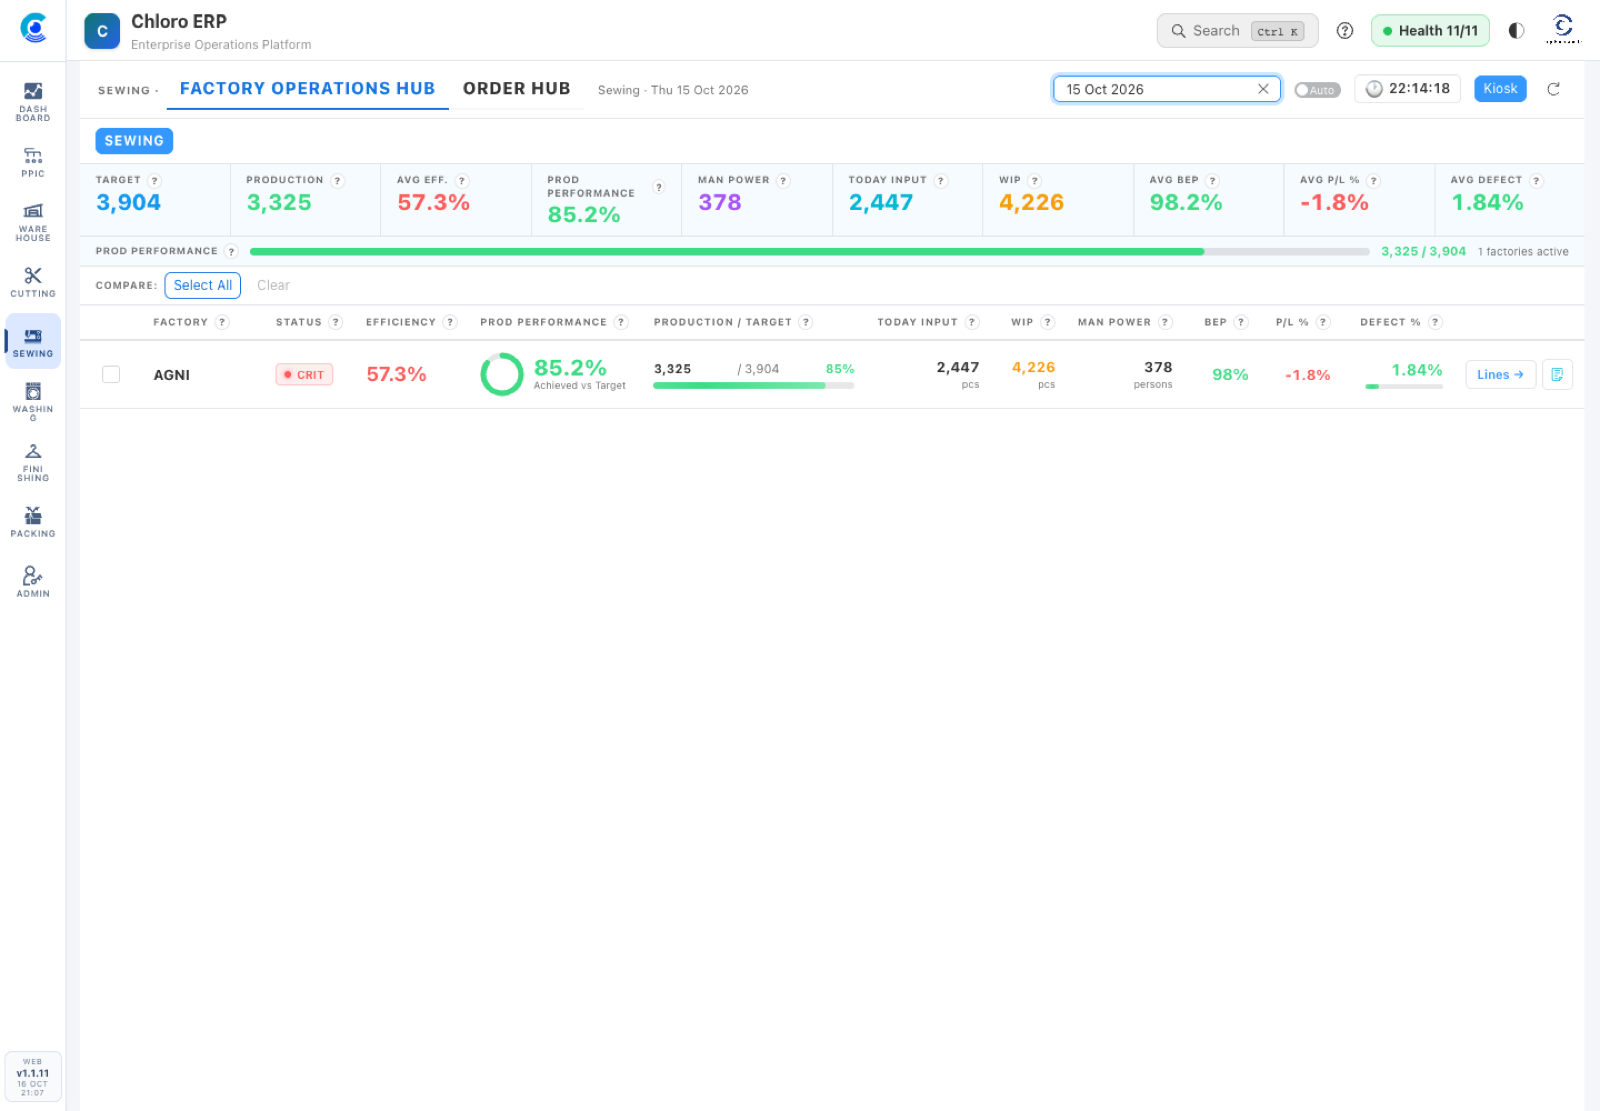Viewport: 1600px width, 1111px height.
Task: Click the FACTORY column header
Action: click(x=180, y=322)
